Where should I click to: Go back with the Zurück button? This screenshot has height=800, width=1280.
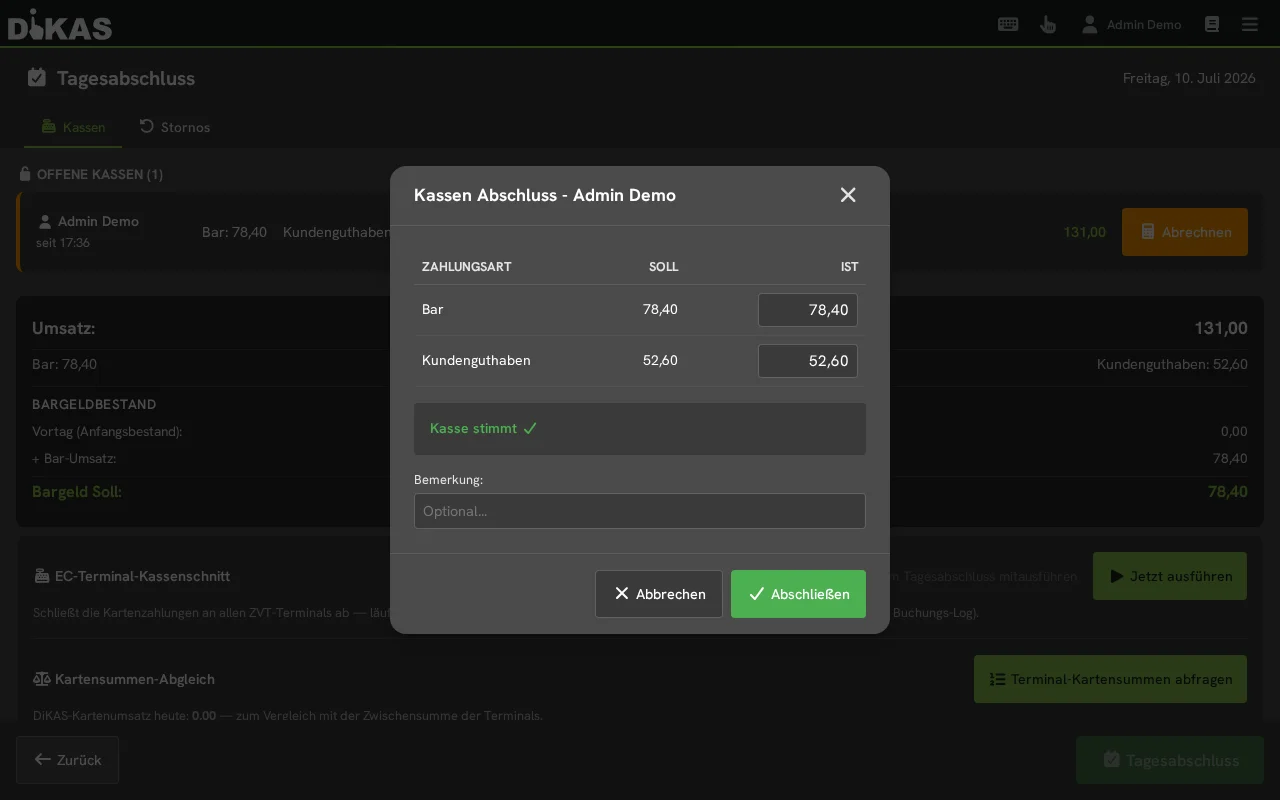[67, 760]
